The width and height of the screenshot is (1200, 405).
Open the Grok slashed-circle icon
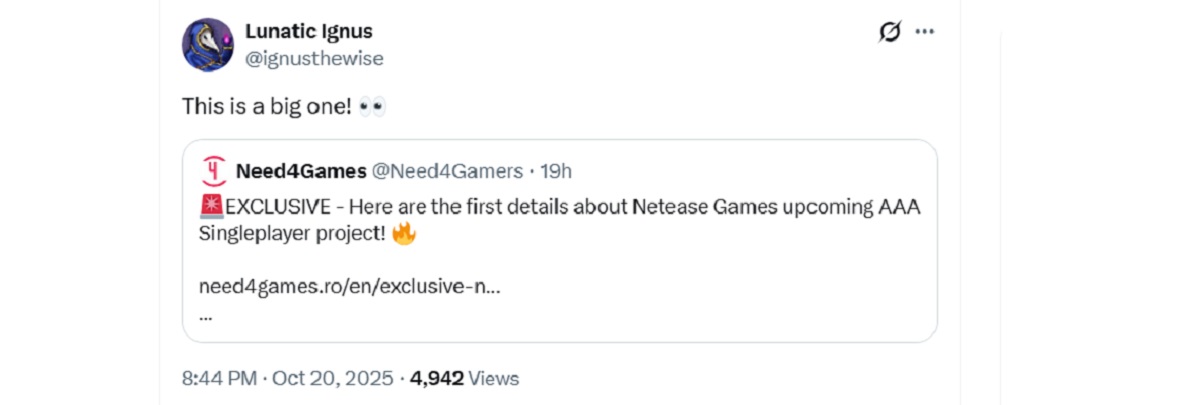pos(888,32)
